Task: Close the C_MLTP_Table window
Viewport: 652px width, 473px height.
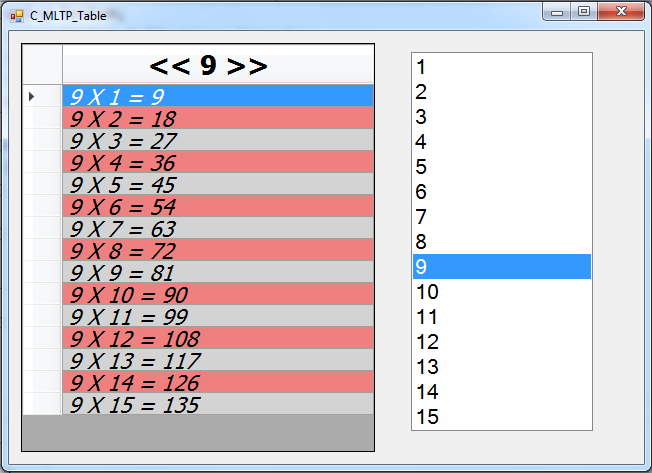Action: pyautogui.click(x=621, y=12)
